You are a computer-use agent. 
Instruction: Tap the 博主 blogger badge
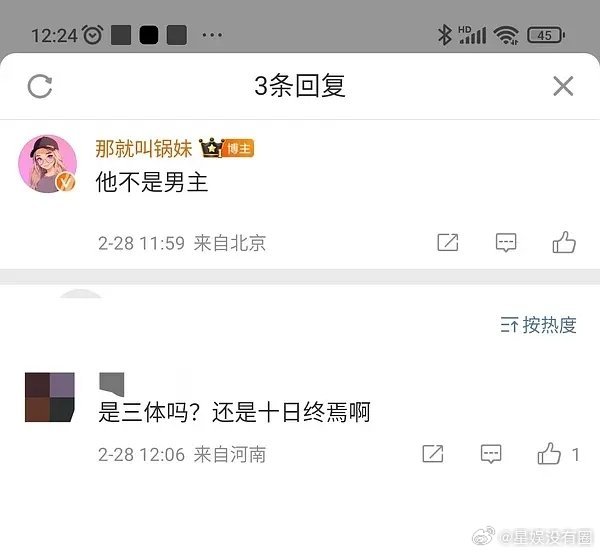pos(238,148)
